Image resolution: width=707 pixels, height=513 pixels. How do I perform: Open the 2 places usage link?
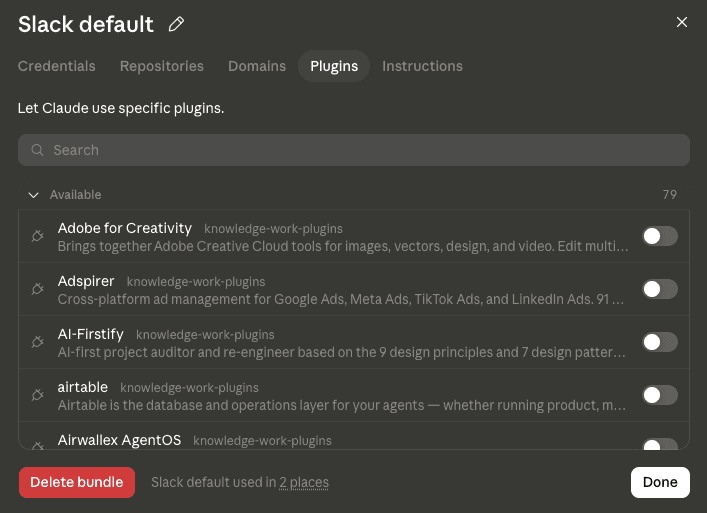click(x=304, y=482)
